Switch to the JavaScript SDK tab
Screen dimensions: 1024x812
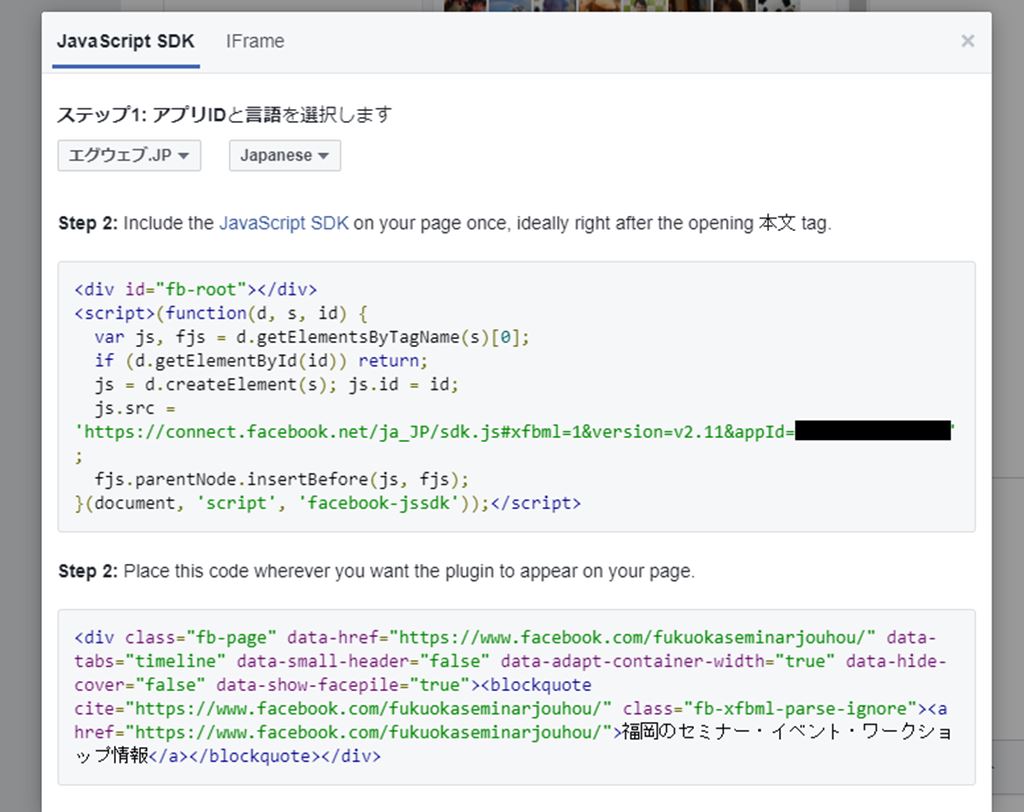click(125, 41)
